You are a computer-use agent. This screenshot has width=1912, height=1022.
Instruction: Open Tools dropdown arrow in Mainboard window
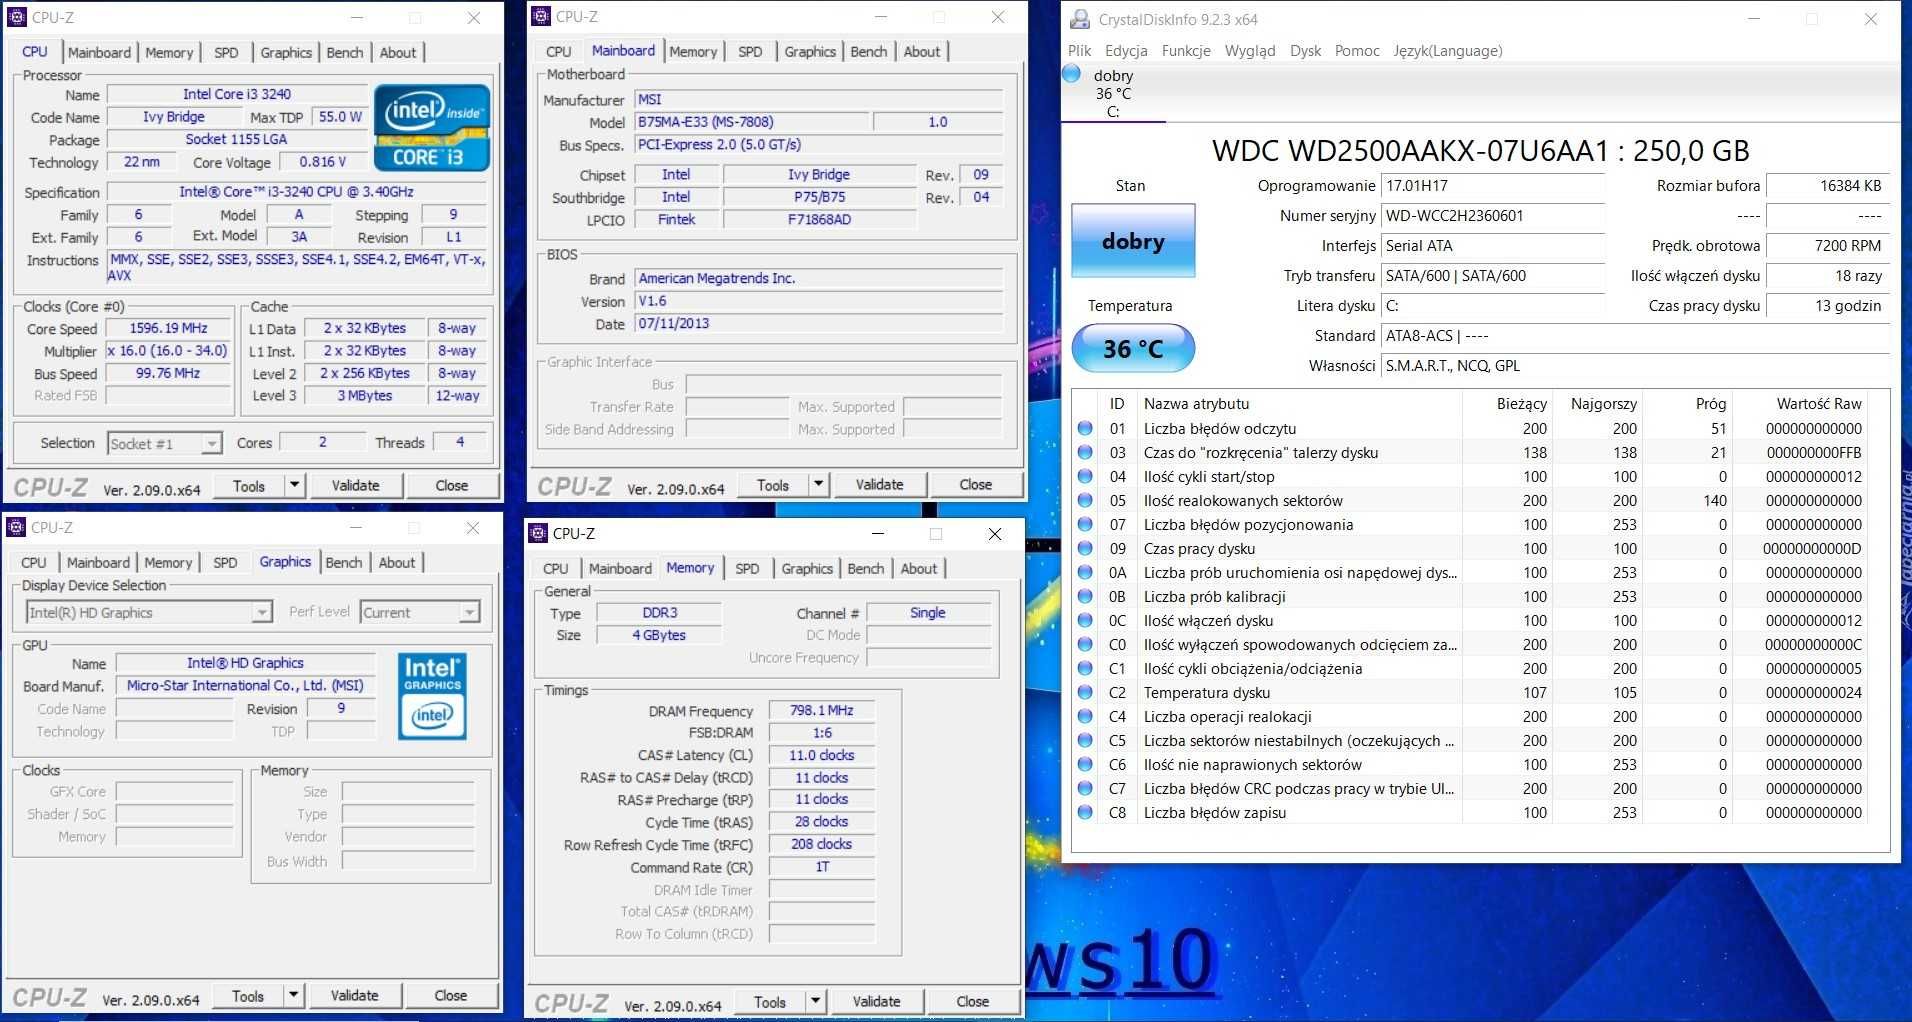[818, 484]
